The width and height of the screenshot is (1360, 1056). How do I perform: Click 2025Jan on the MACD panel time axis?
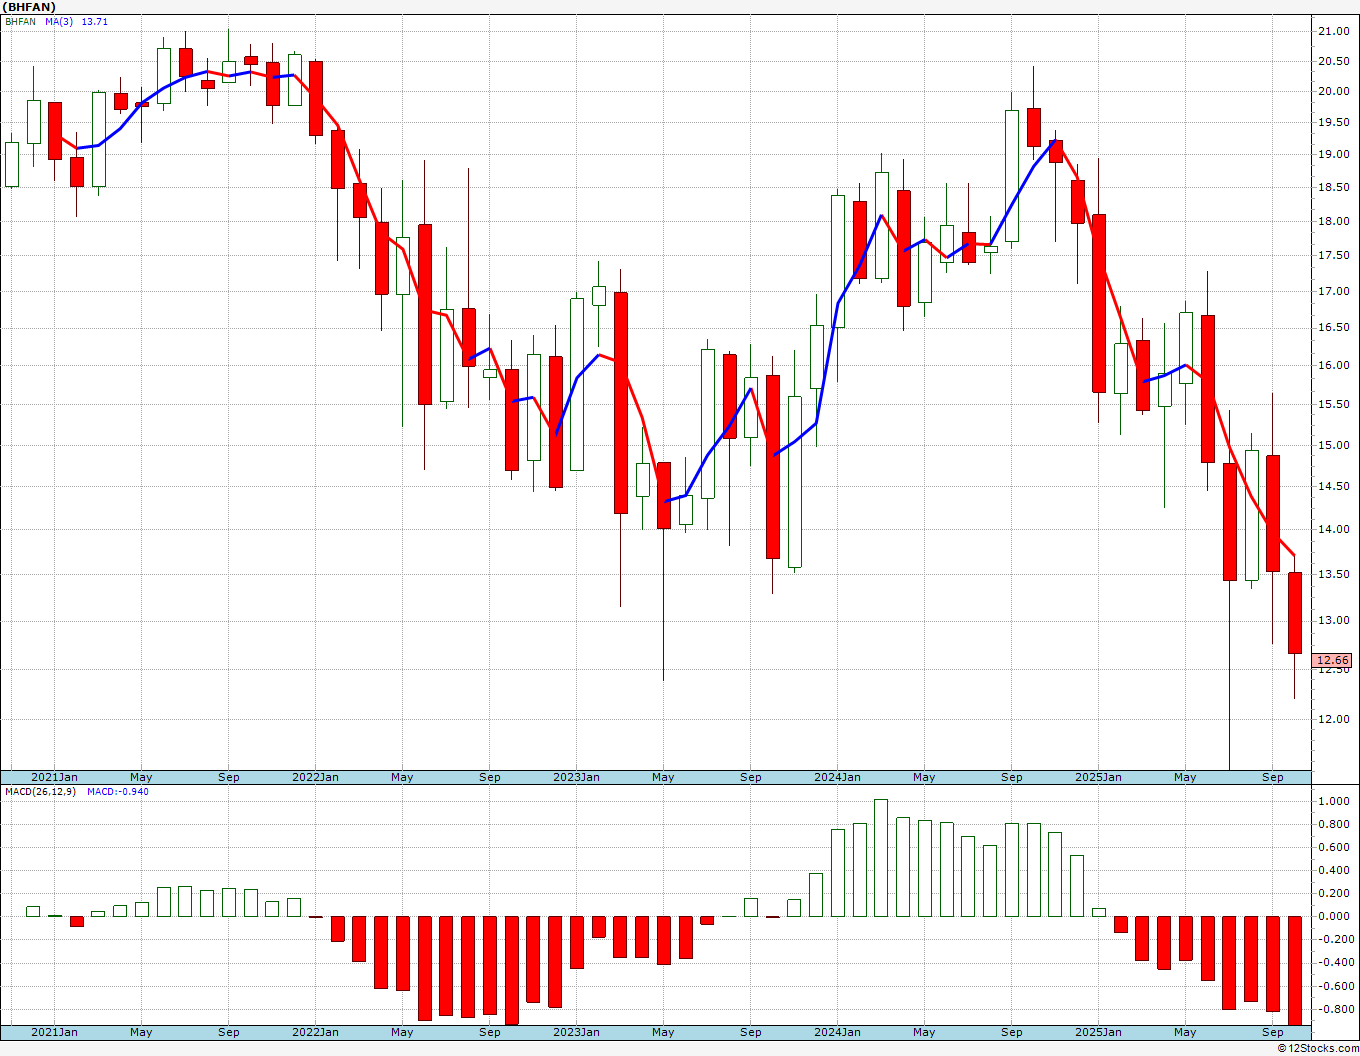[x=1098, y=1032]
